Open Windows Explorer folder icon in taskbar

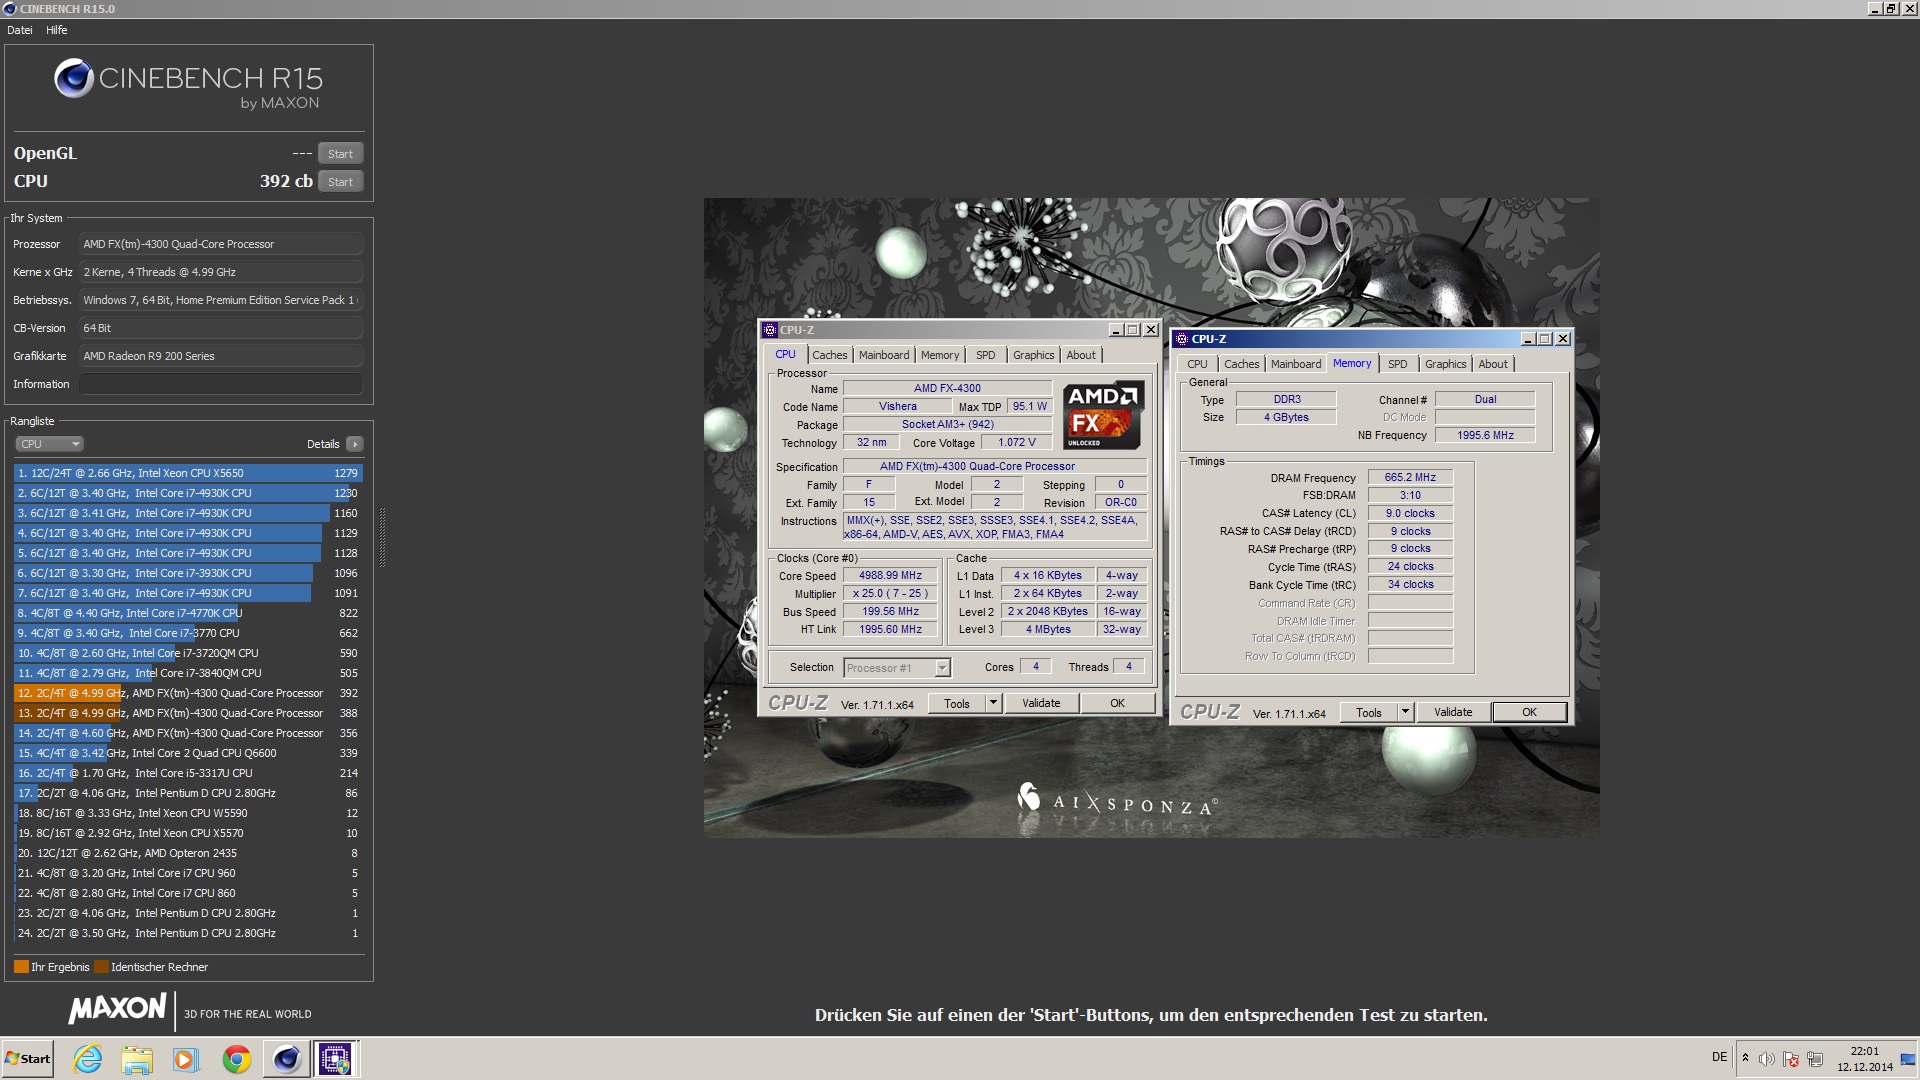pyautogui.click(x=137, y=1059)
